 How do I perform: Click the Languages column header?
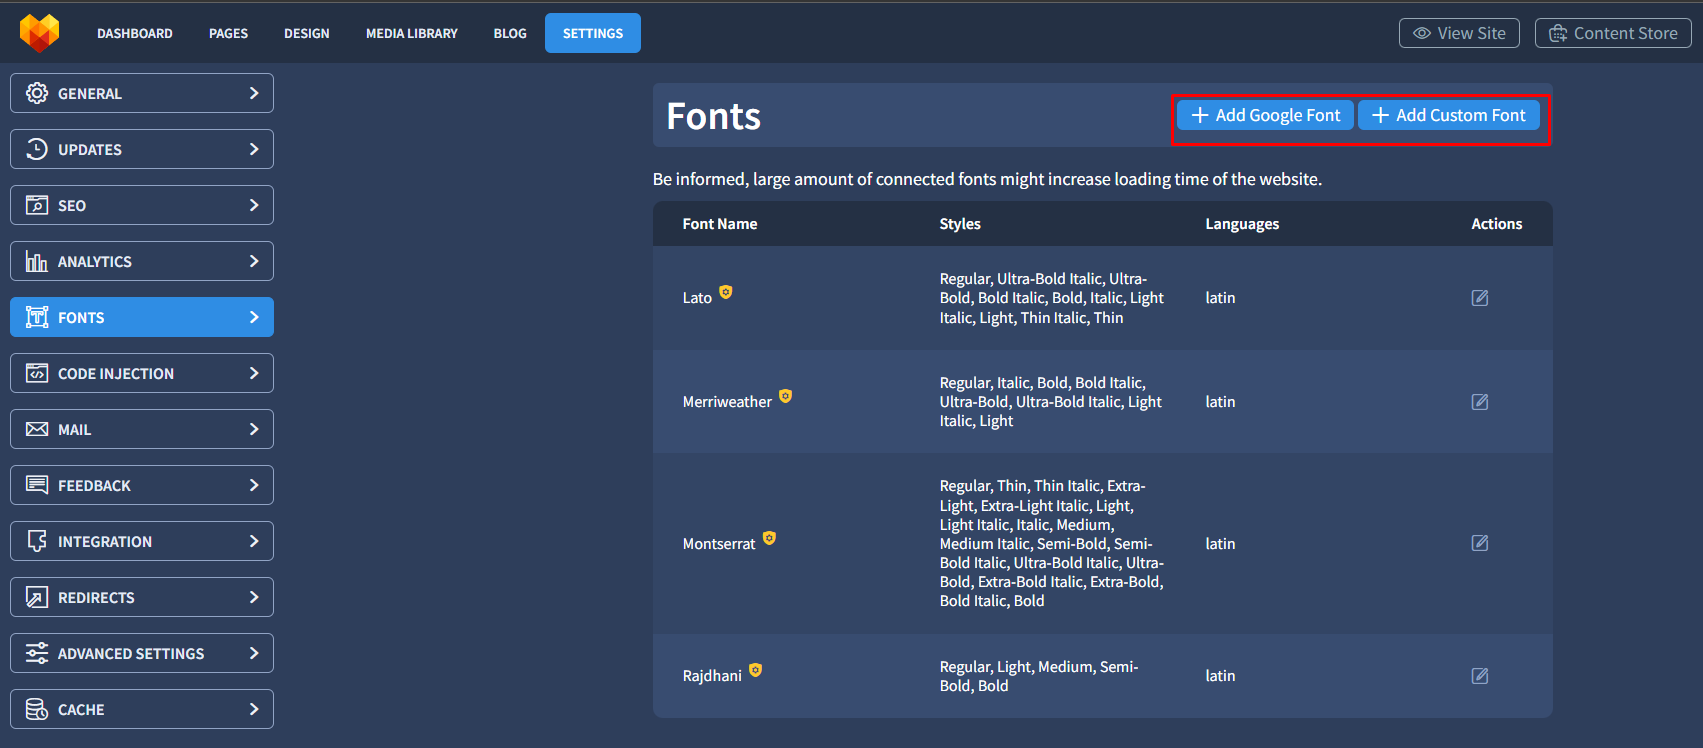(1242, 224)
